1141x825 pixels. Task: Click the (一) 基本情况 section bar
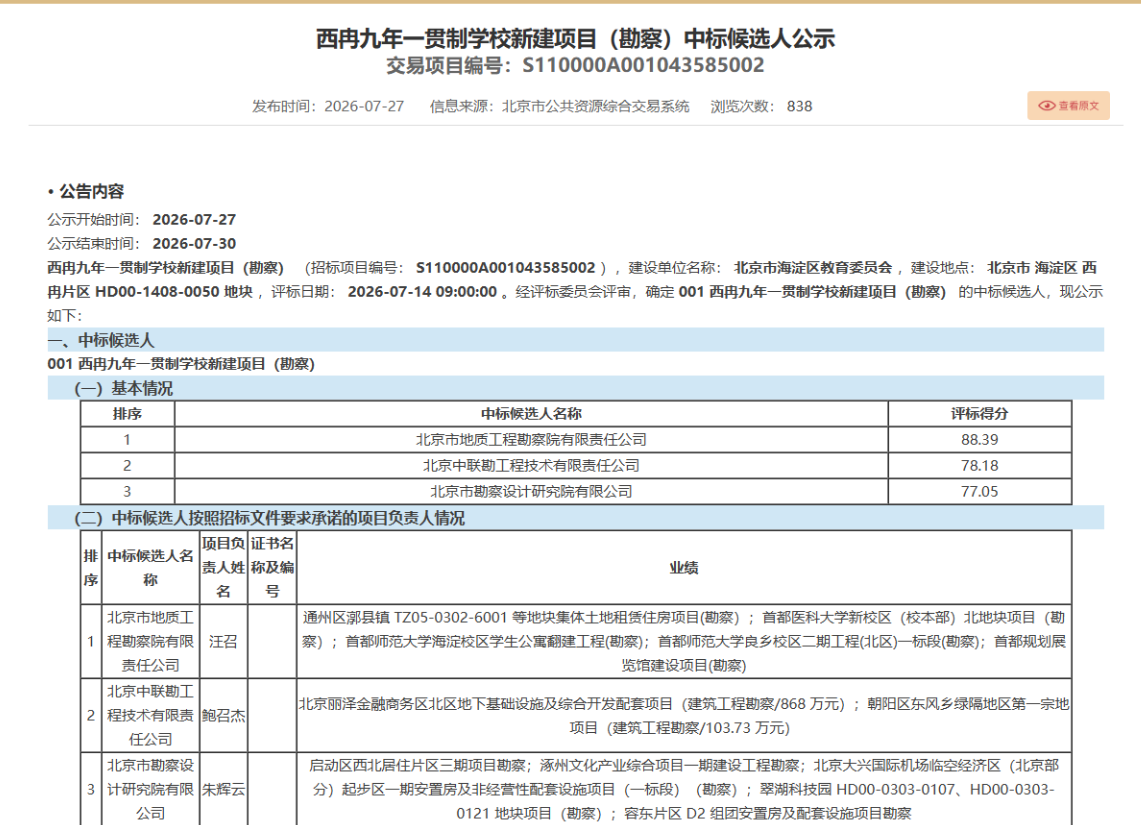click(x=576, y=388)
